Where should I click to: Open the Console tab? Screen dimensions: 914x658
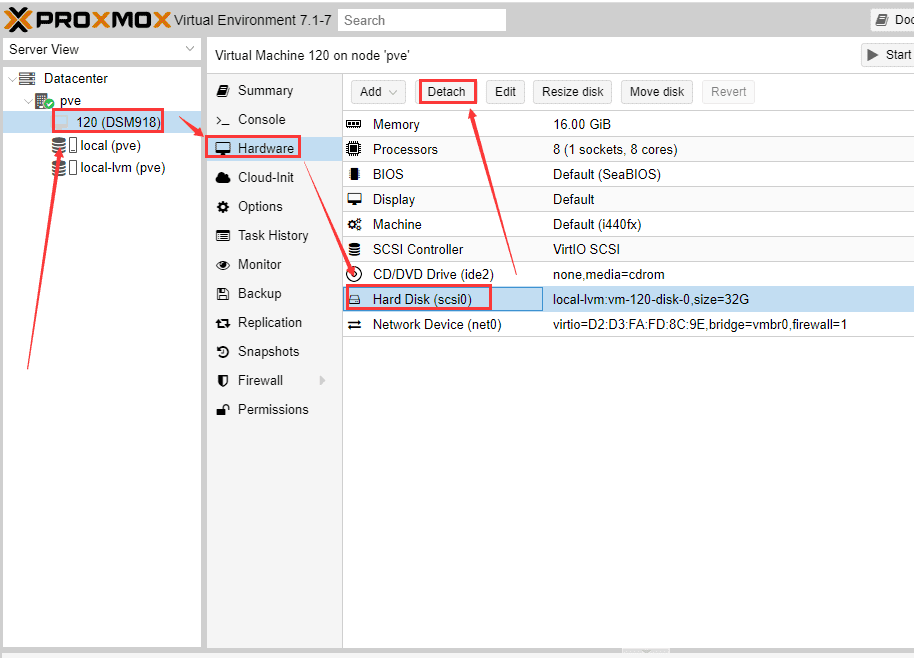(274, 119)
